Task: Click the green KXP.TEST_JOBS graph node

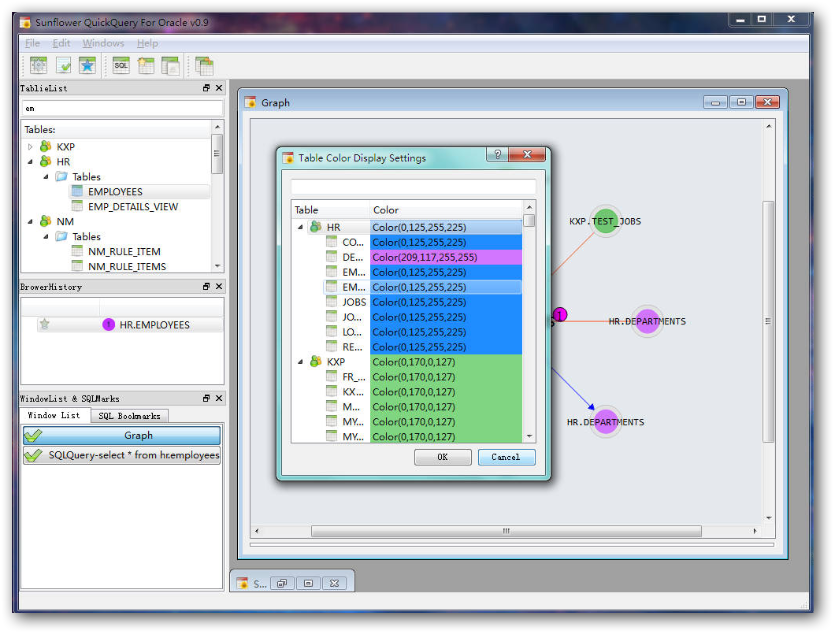Action: coord(605,221)
